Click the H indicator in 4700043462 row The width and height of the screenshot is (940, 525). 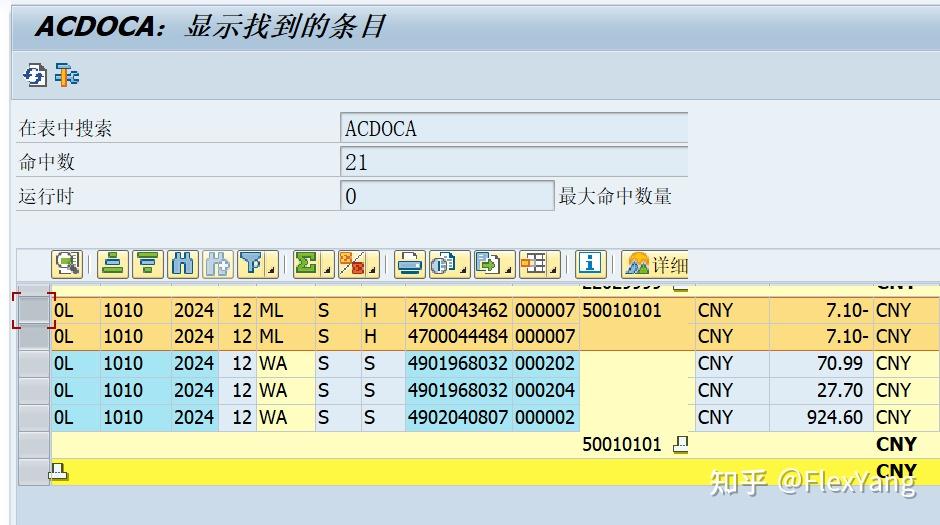pos(370,310)
